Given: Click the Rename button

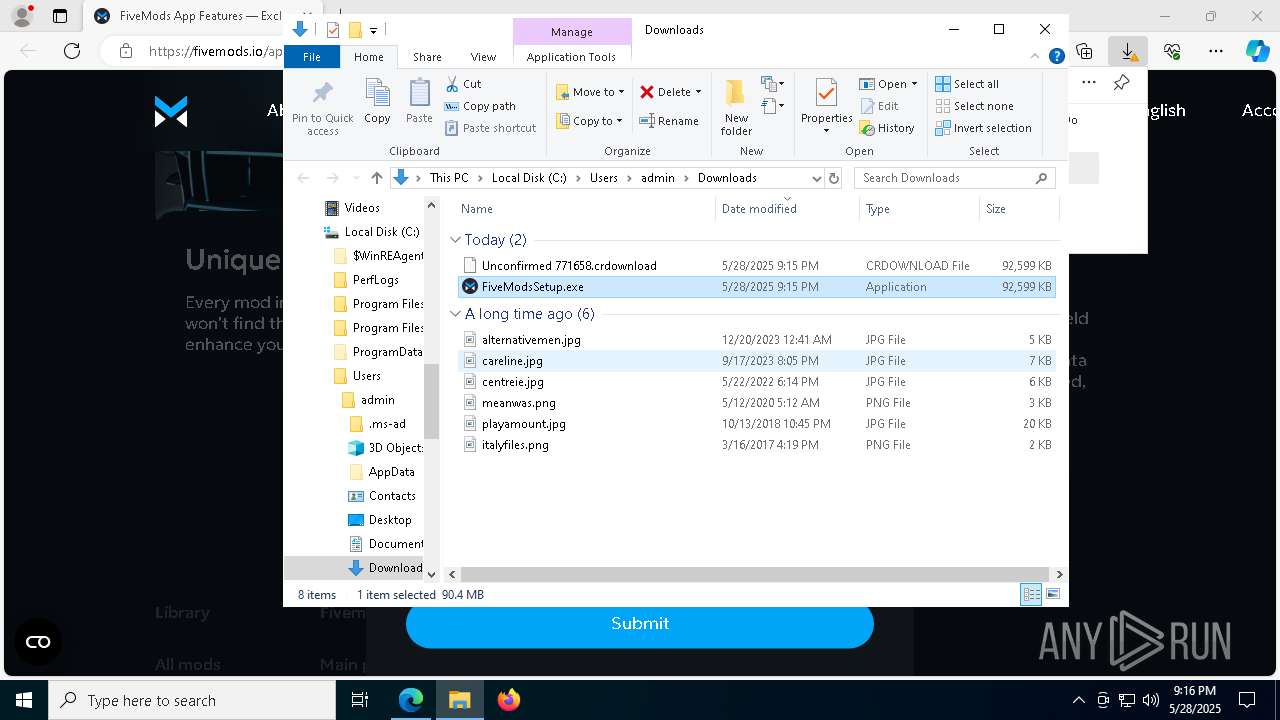Looking at the screenshot, I should point(669,121).
